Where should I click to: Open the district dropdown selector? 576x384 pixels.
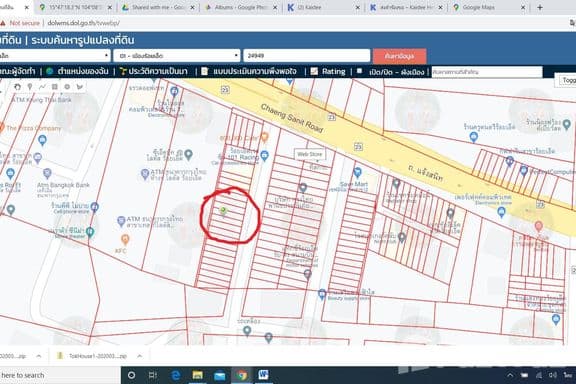click(x=177, y=55)
